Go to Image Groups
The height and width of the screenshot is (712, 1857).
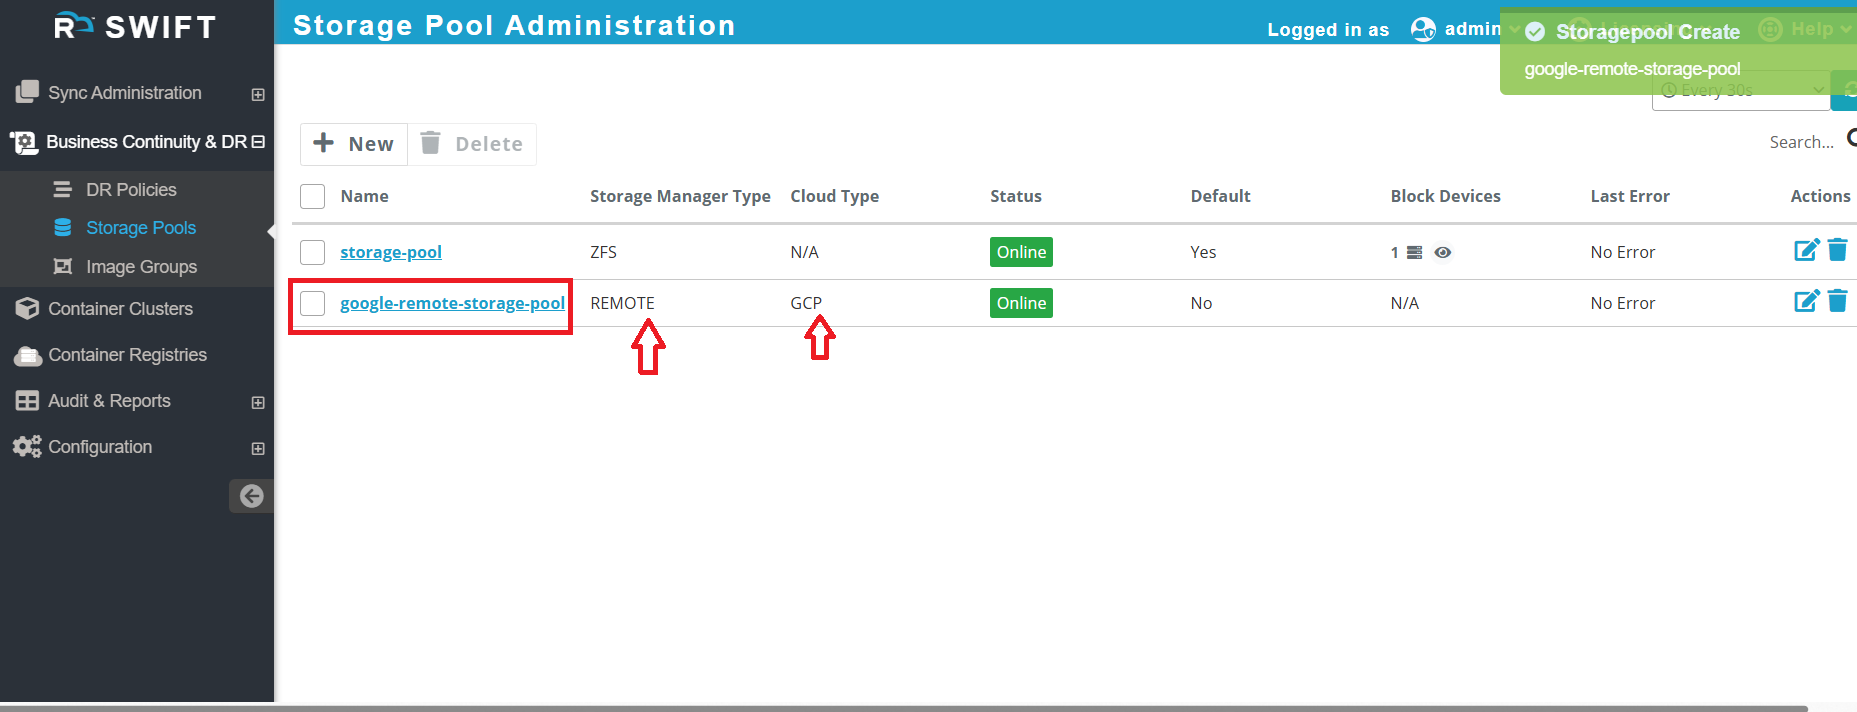coord(141,267)
